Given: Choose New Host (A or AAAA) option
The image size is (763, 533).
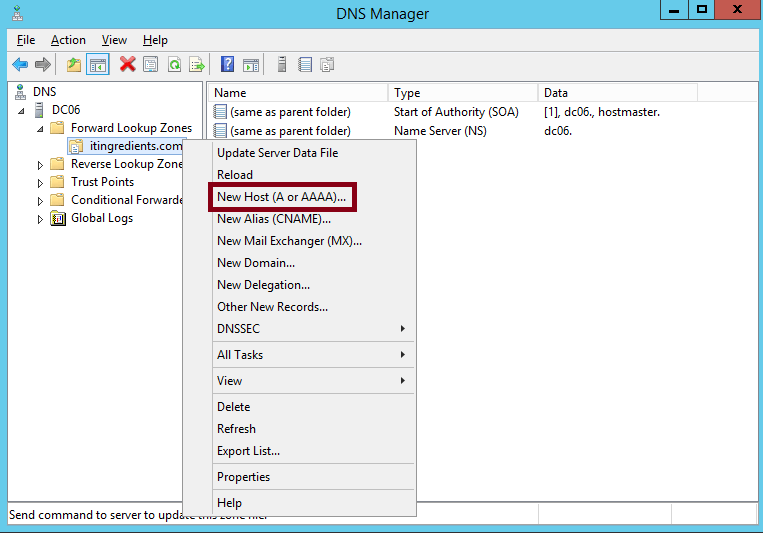Looking at the screenshot, I should pos(281,197).
